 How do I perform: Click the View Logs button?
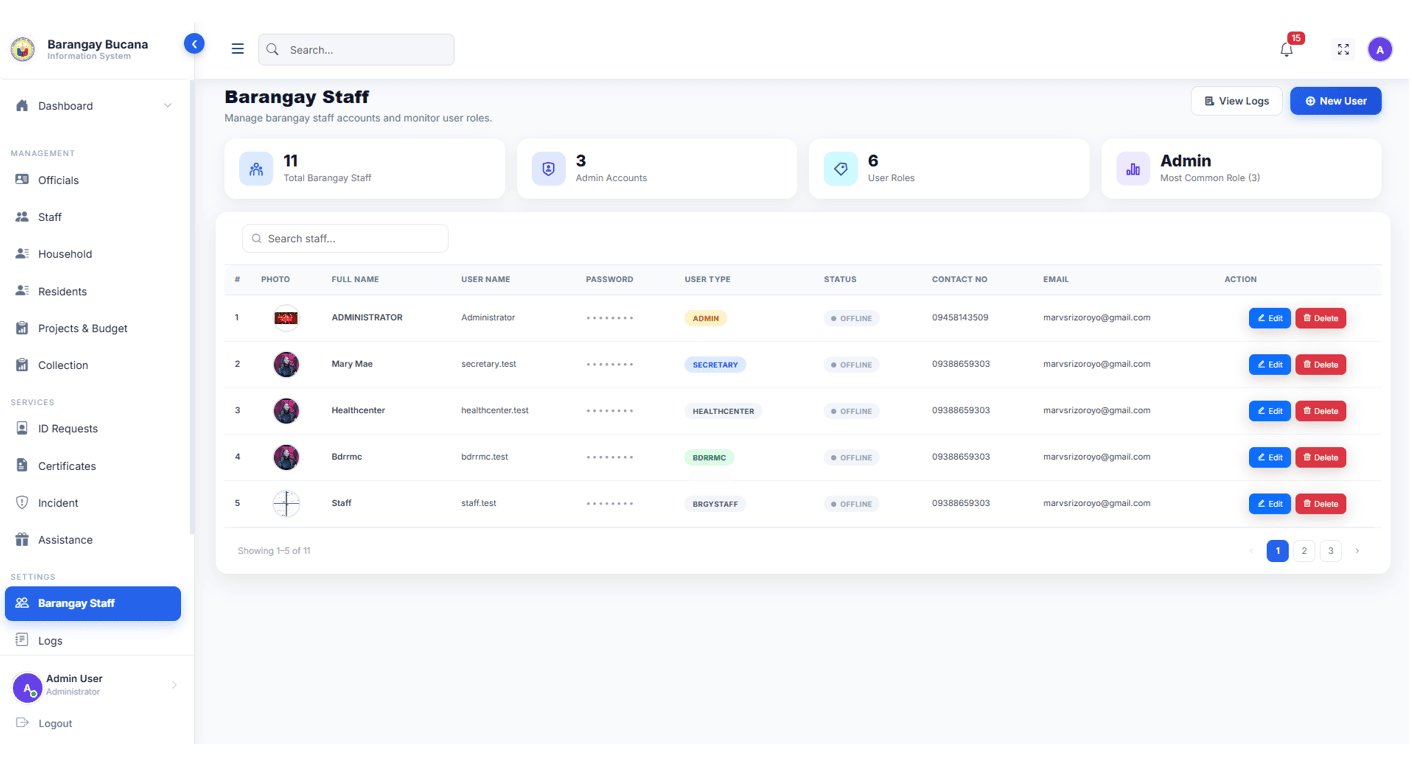[x=1236, y=101]
